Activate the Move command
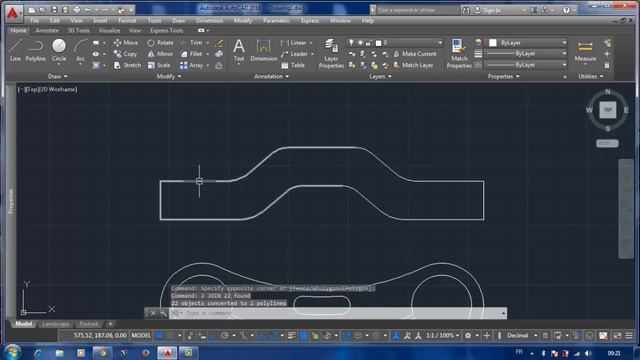The width and height of the screenshot is (640, 360). point(126,42)
